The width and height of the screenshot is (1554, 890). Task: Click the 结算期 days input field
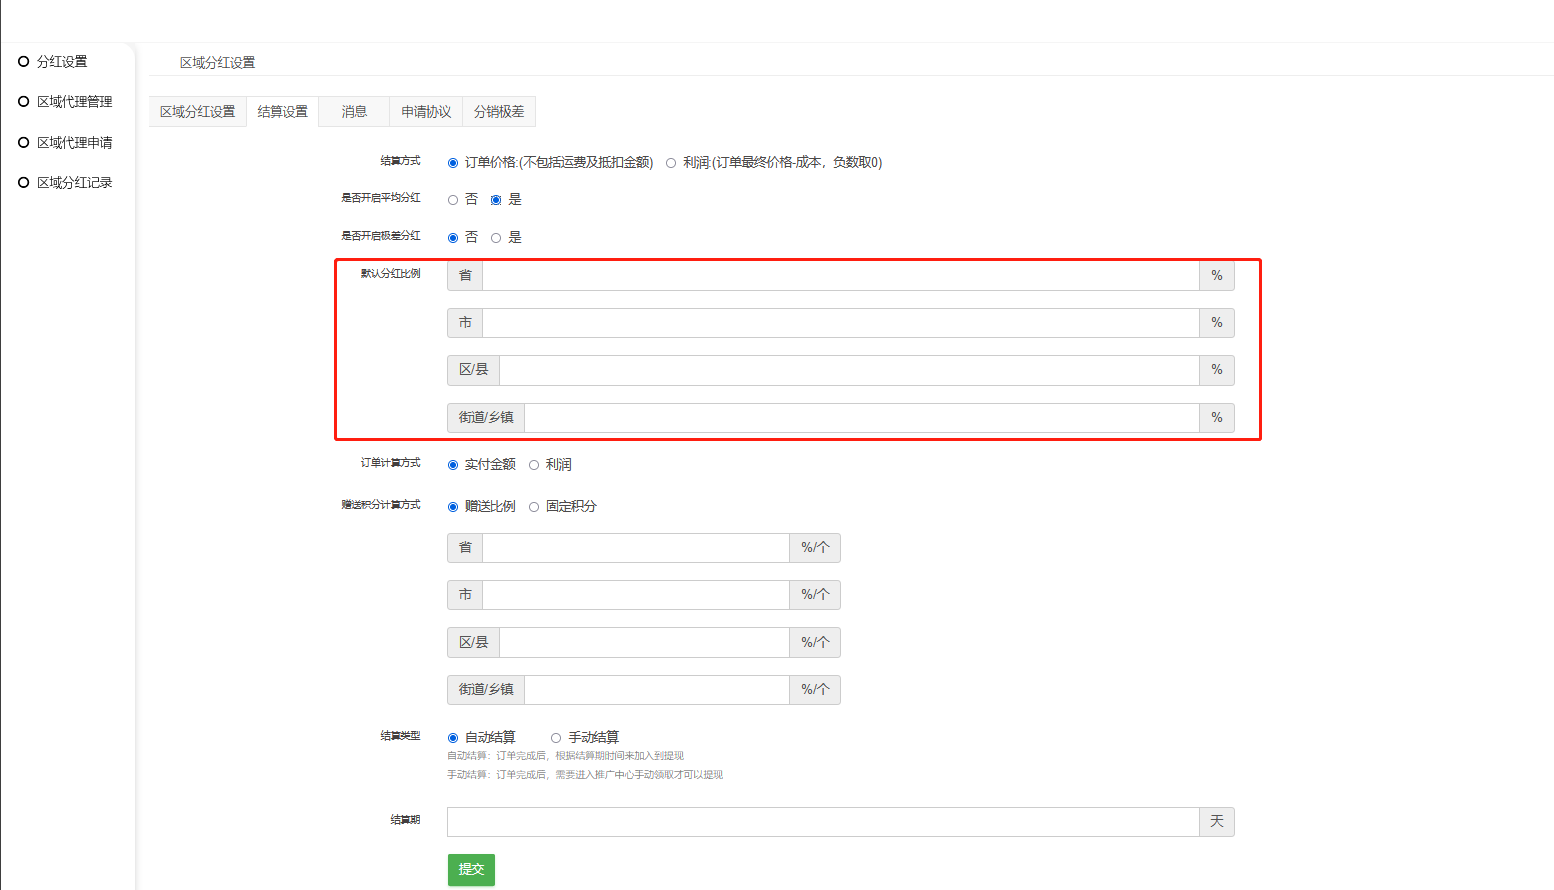coord(822,822)
